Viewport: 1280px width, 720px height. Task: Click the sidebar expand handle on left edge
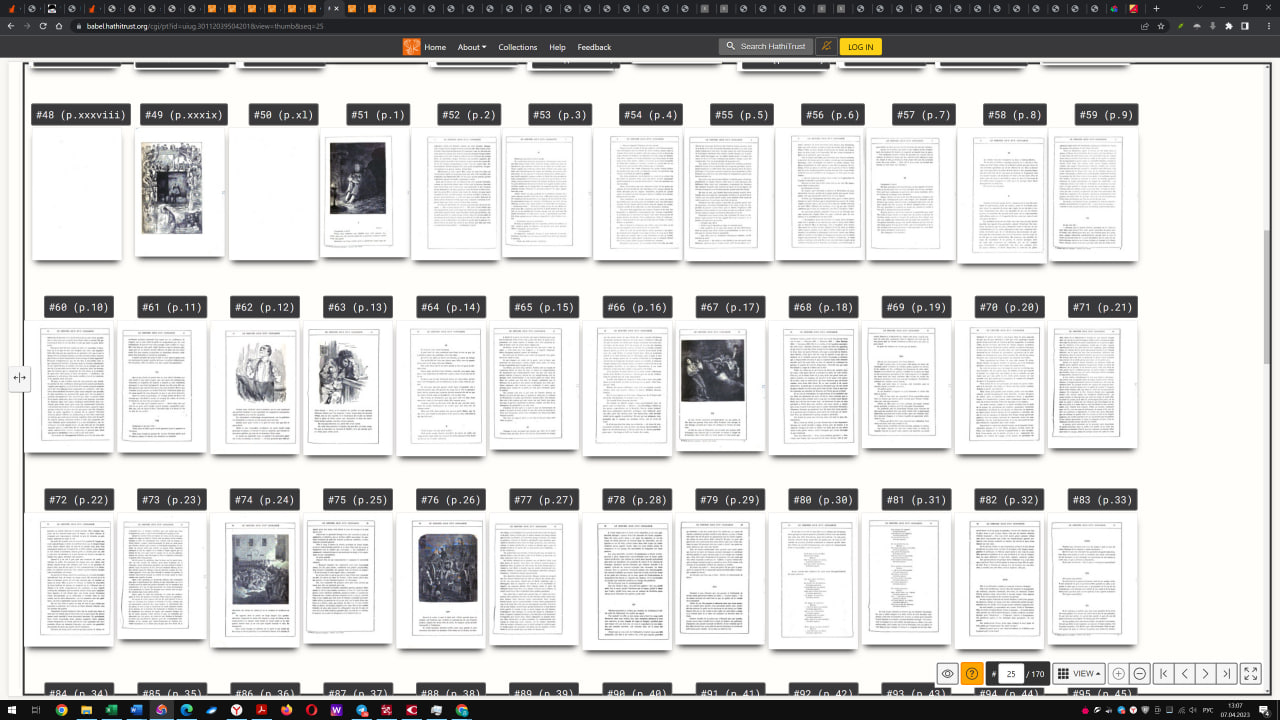pyautogui.click(x=19, y=377)
